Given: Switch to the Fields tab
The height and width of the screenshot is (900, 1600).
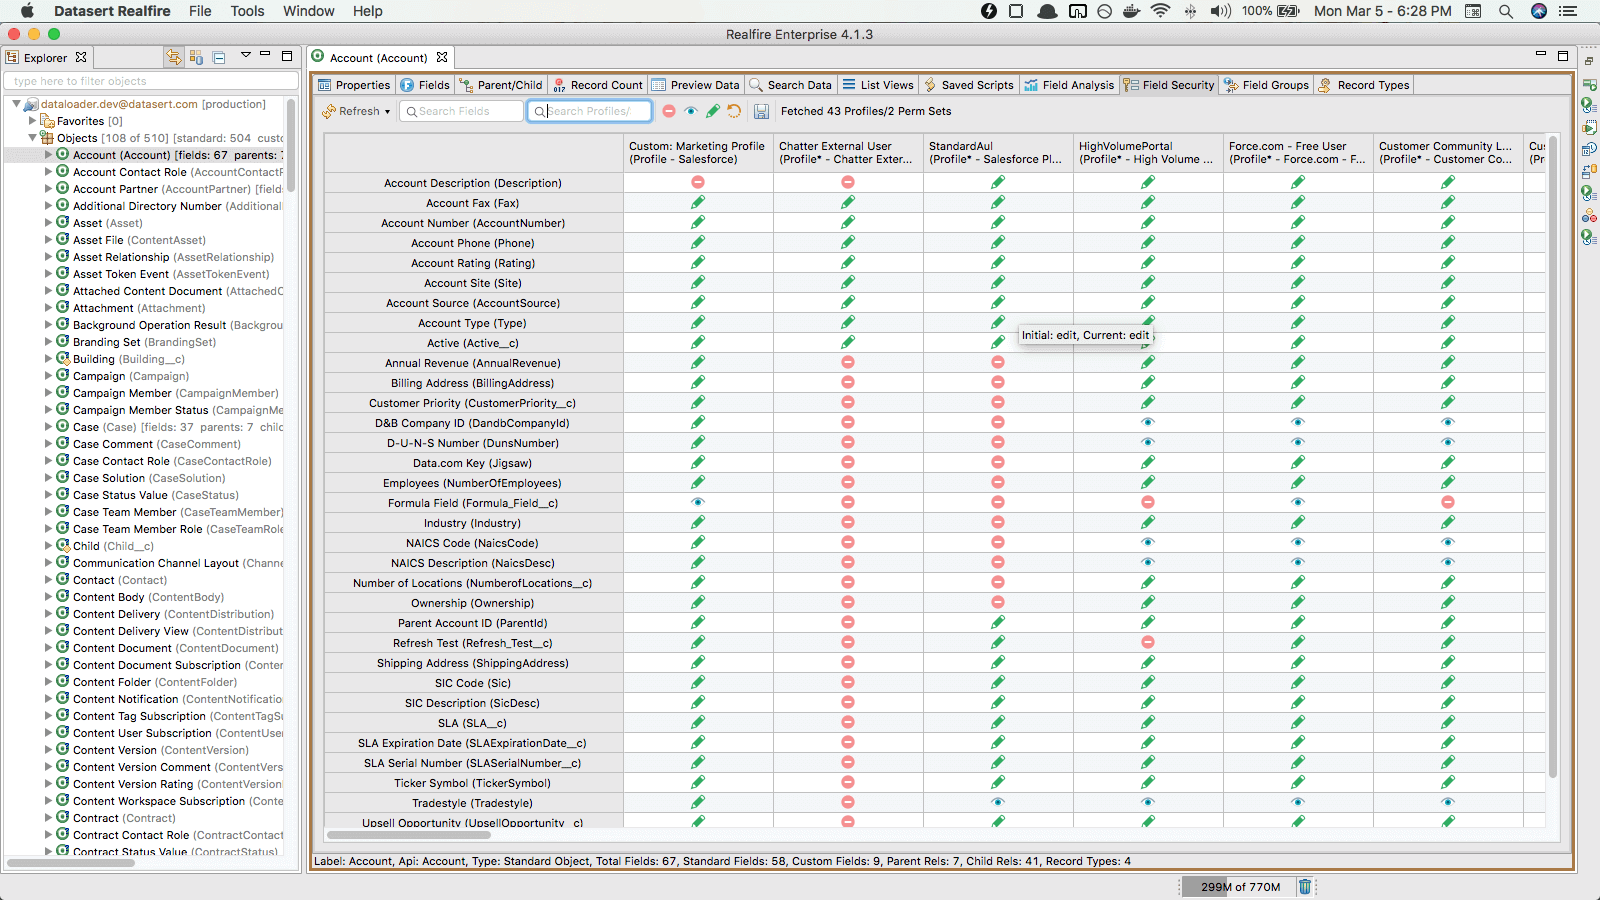Looking at the screenshot, I should 425,85.
